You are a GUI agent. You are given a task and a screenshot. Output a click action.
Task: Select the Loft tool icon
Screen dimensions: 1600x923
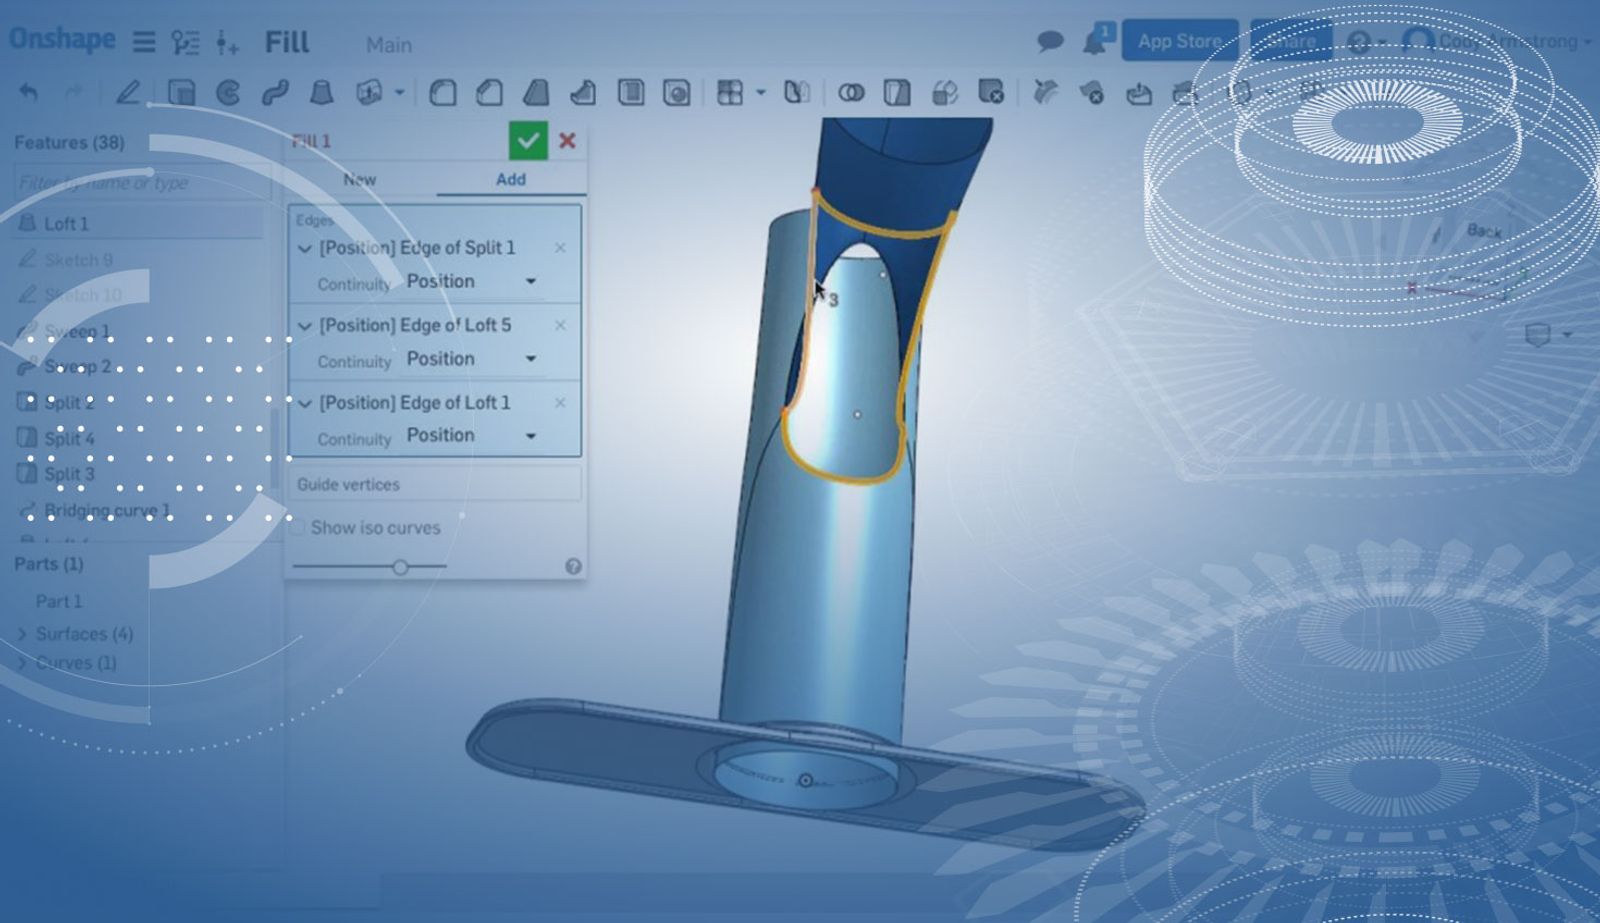(x=321, y=93)
